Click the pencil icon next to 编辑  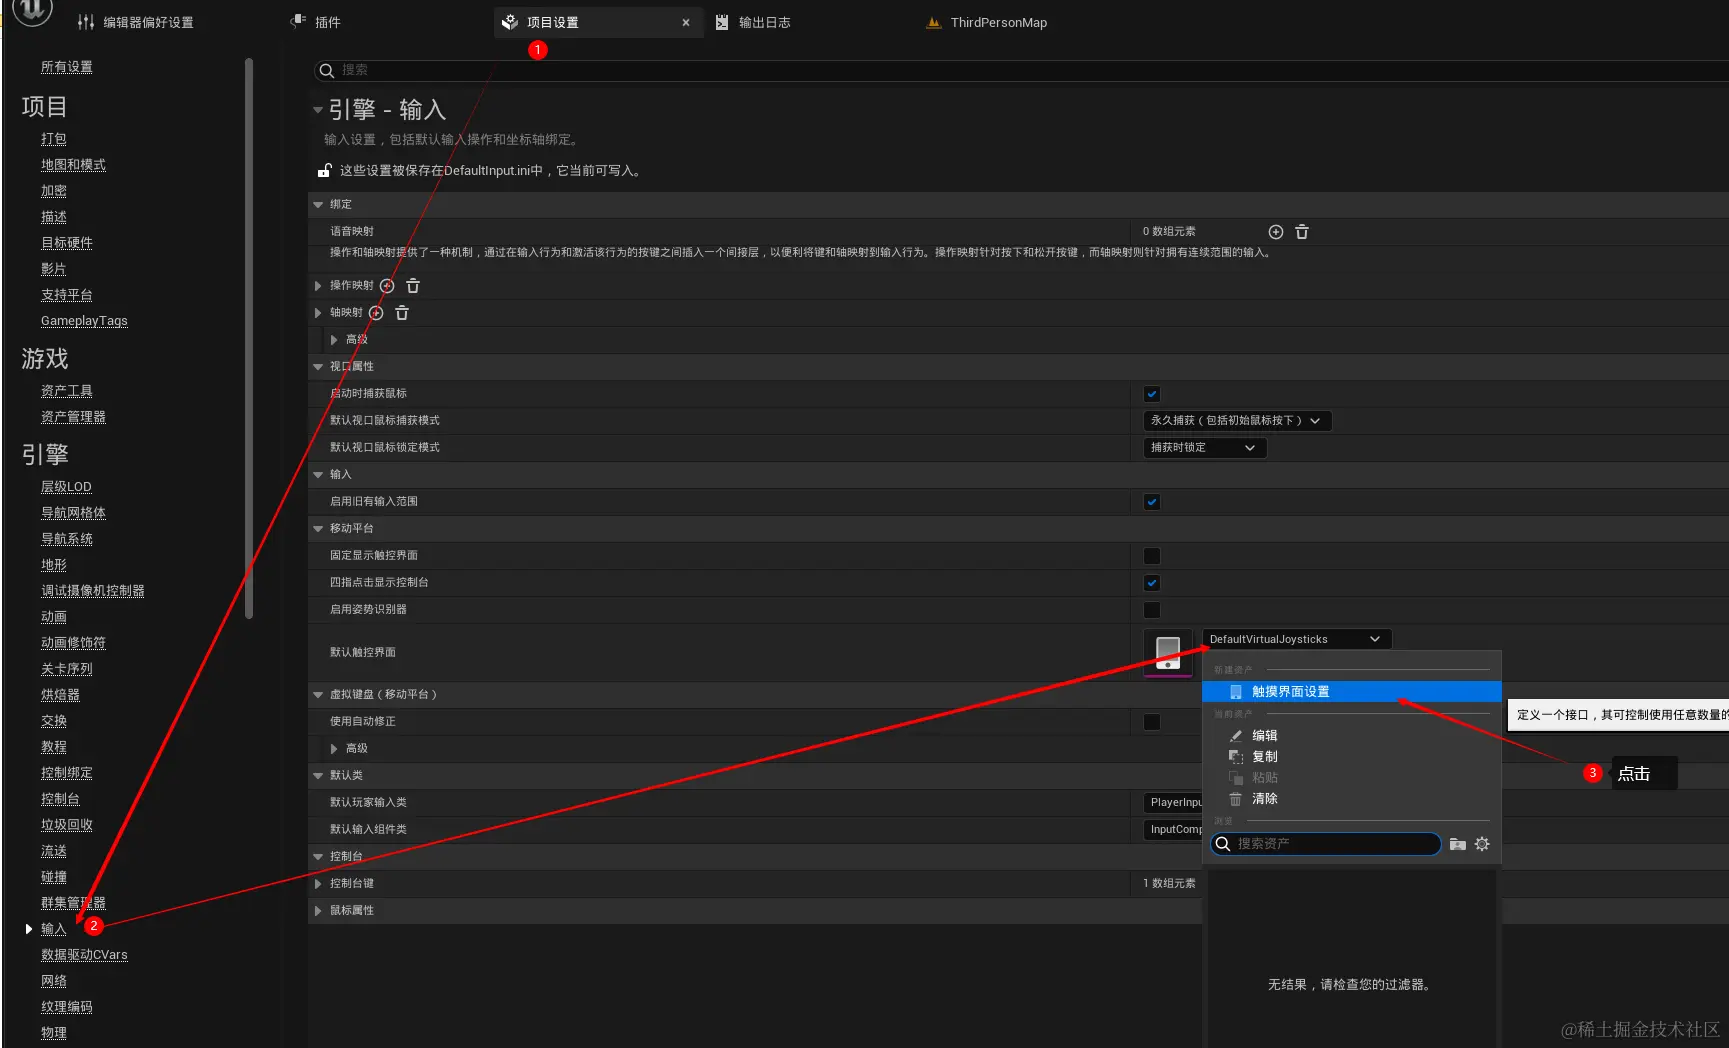coord(1236,736)
